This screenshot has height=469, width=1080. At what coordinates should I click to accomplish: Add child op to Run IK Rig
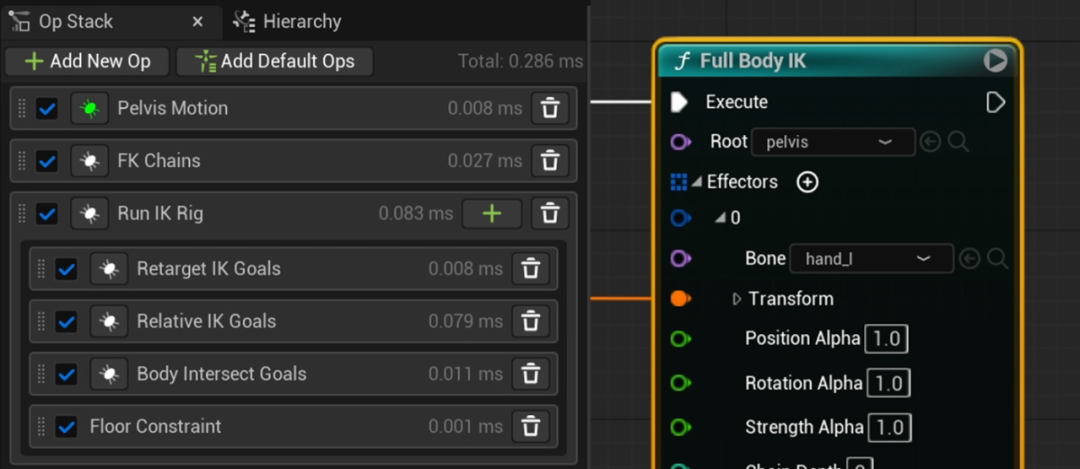(x=492, y=213)
